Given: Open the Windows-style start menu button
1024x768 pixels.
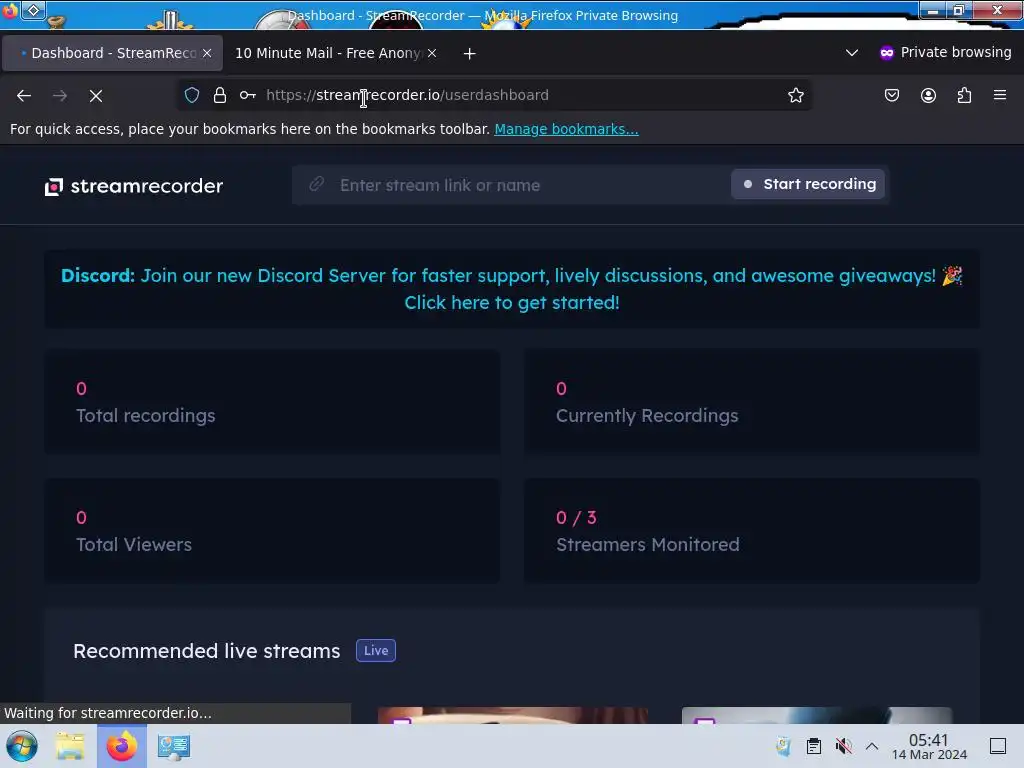Looking at the screenshot, I should coord(22,746).
